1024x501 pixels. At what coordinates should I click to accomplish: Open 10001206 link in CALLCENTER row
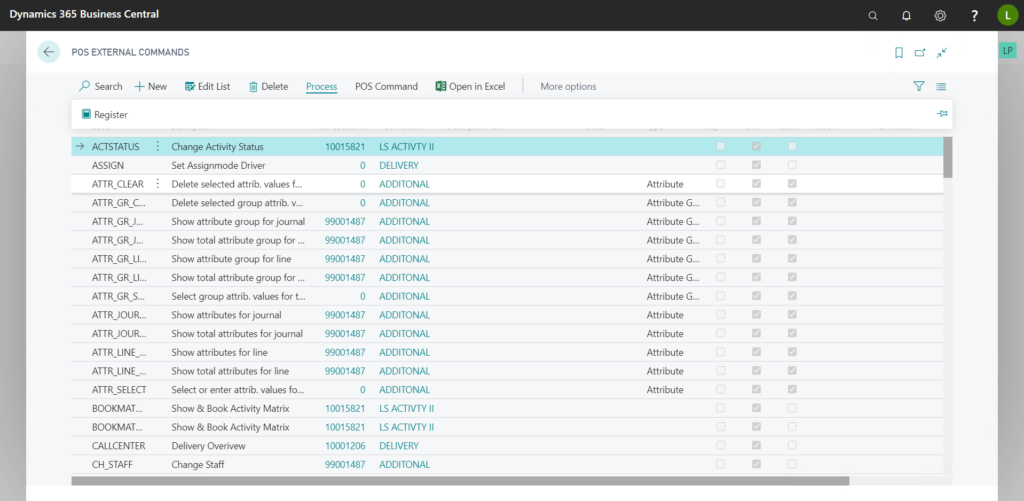[x=345, y=445]
